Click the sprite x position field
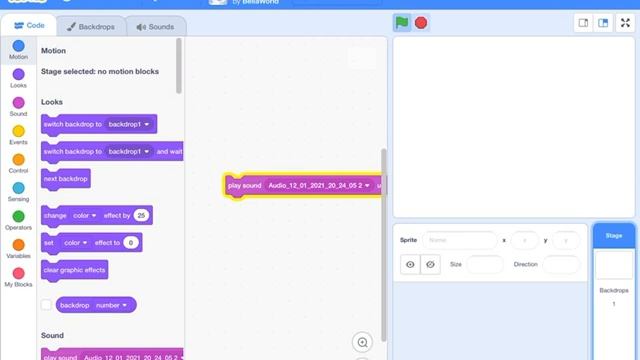This screenshot has width=640, height=360. (x=524, y=240)
